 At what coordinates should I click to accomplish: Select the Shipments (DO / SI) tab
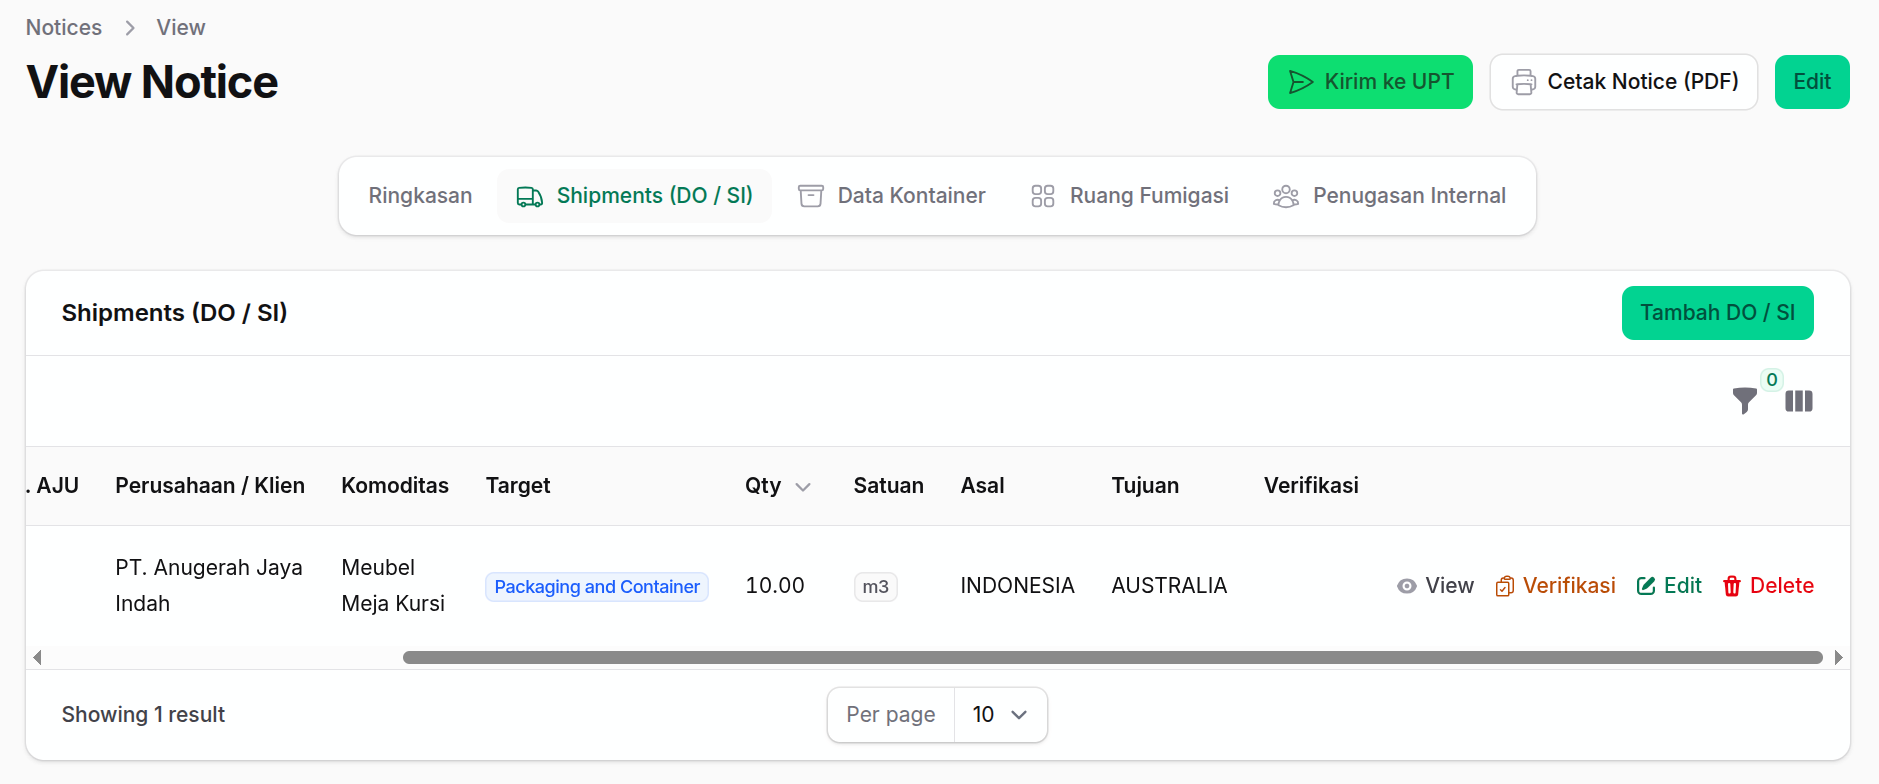click(x=634, y=196)
